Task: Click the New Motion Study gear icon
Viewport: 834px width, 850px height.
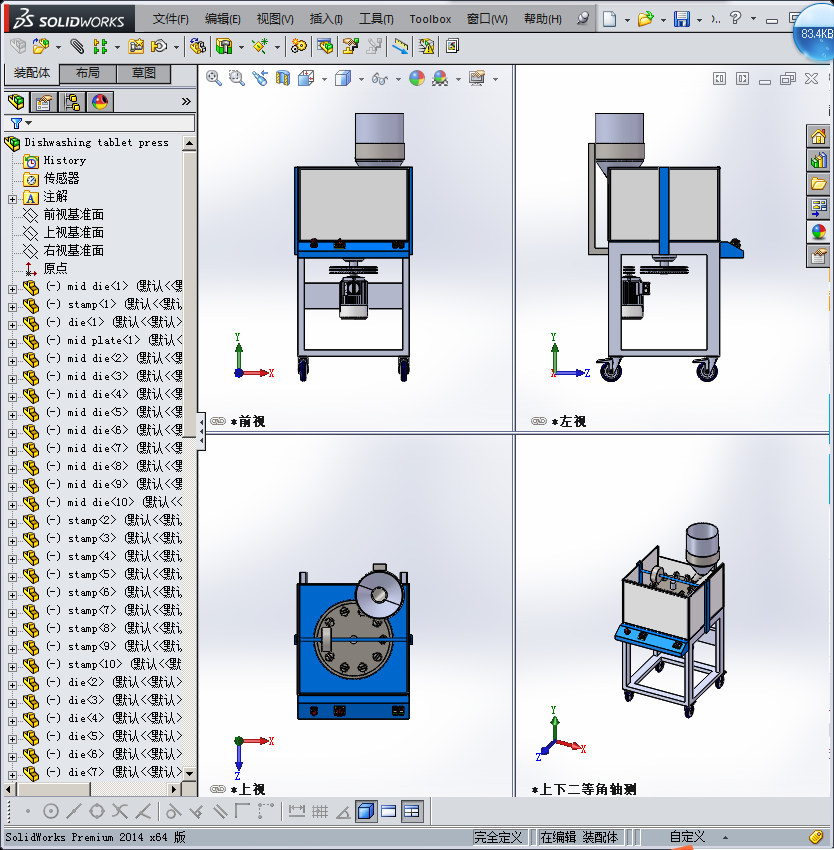Action: pyautogui.click(x=298, y=47)
